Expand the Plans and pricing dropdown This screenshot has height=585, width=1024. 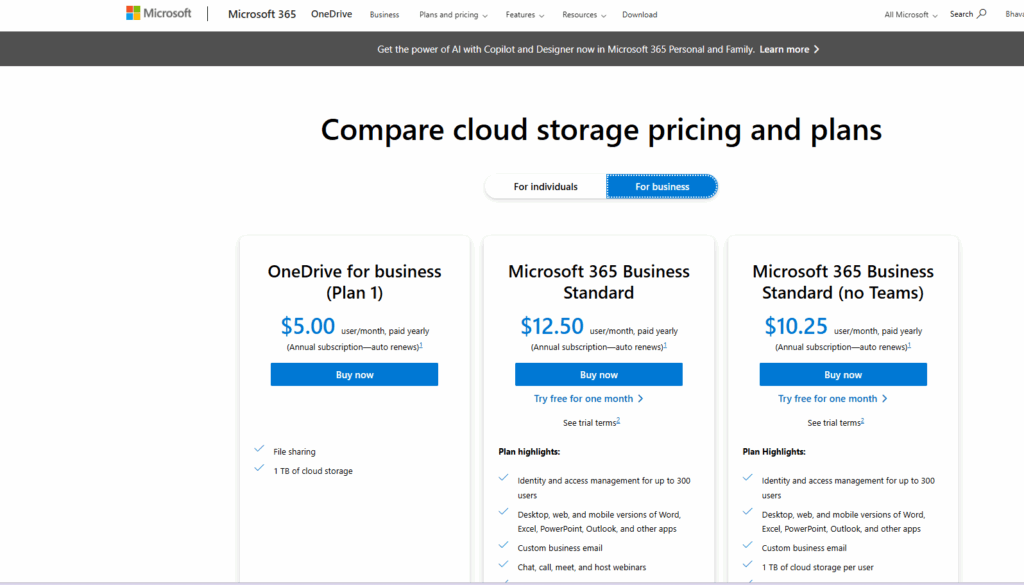pyautogui.click(x=451, y=14)
